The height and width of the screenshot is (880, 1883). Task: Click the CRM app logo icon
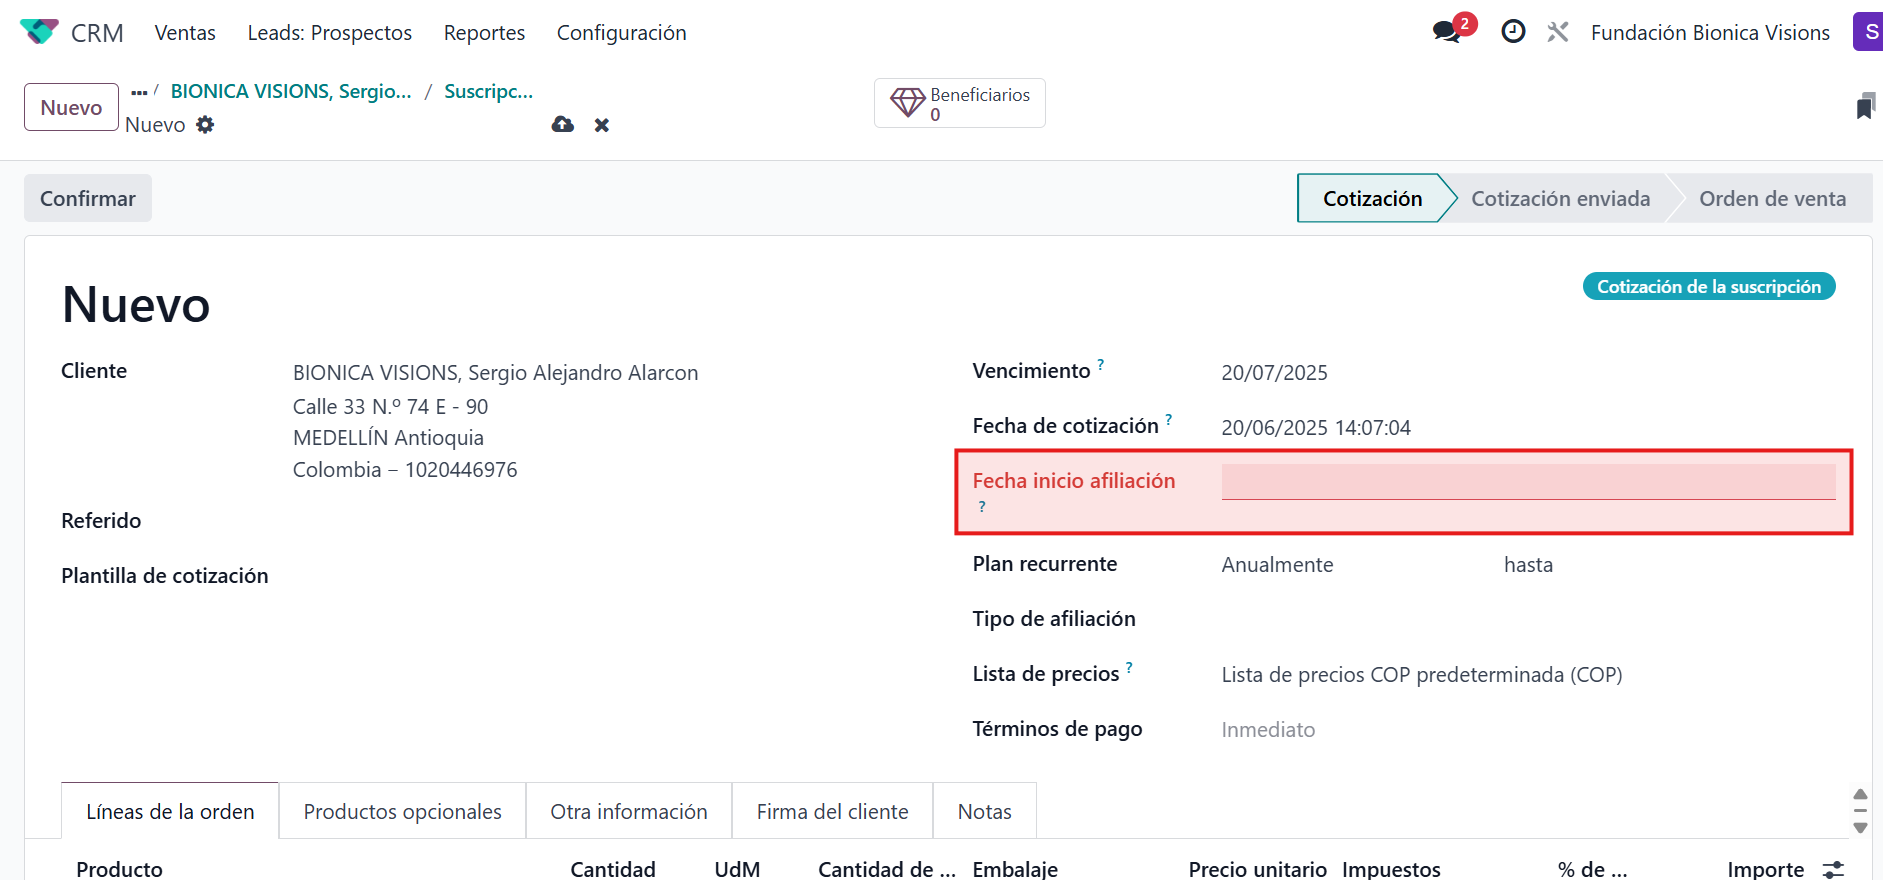click(39, 32)
